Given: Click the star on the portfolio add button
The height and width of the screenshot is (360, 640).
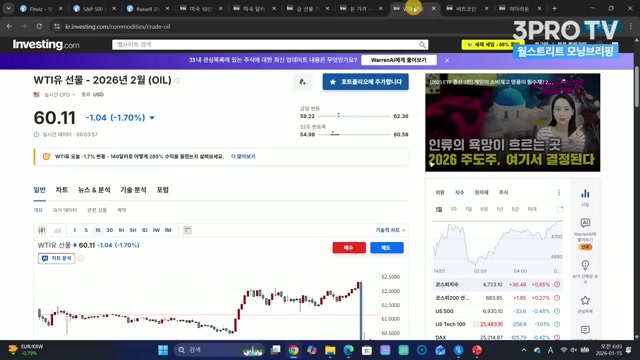Looking at the screenshot, I should pyautogui.click(x=333, y=82).
